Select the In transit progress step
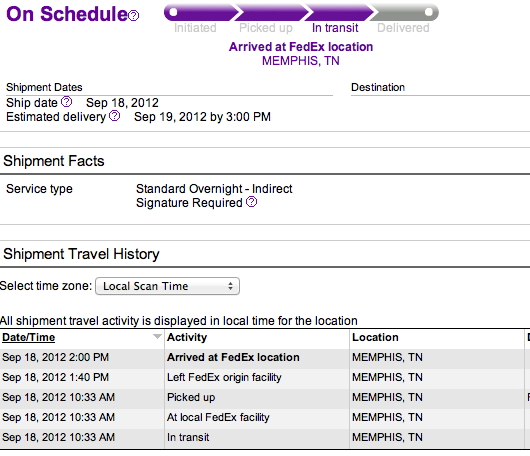This screenshot has width=530, height=456. [335, 28]
